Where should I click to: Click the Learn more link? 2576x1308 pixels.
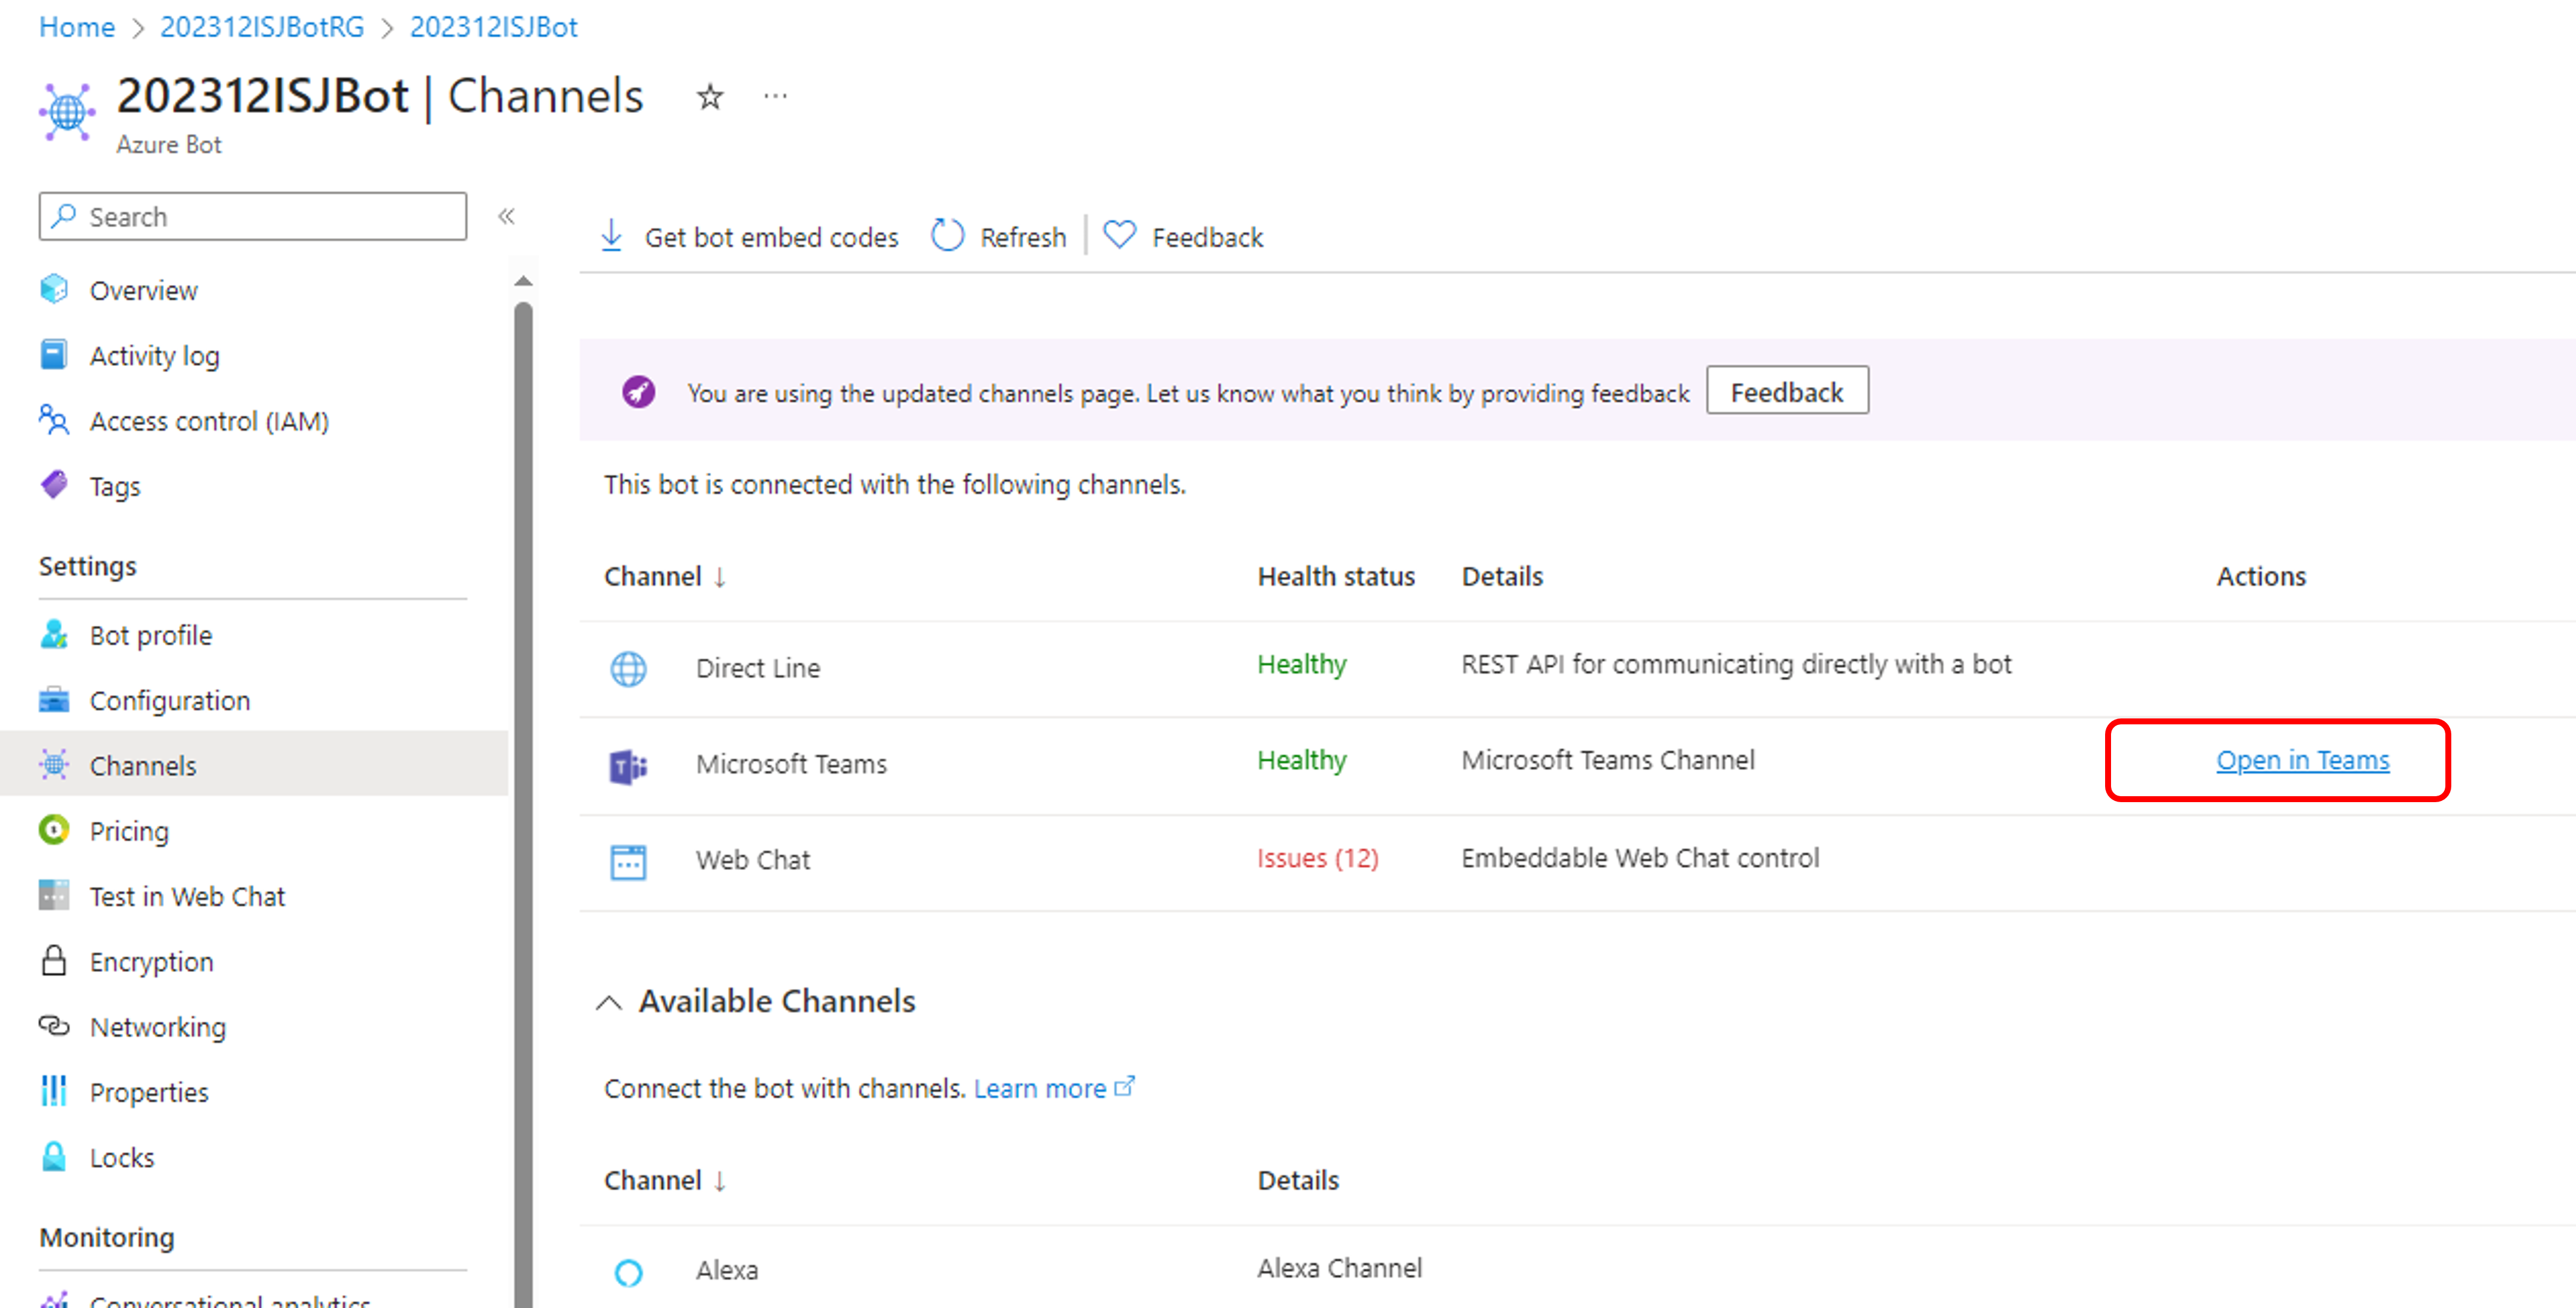(x=1040, y=1088)
